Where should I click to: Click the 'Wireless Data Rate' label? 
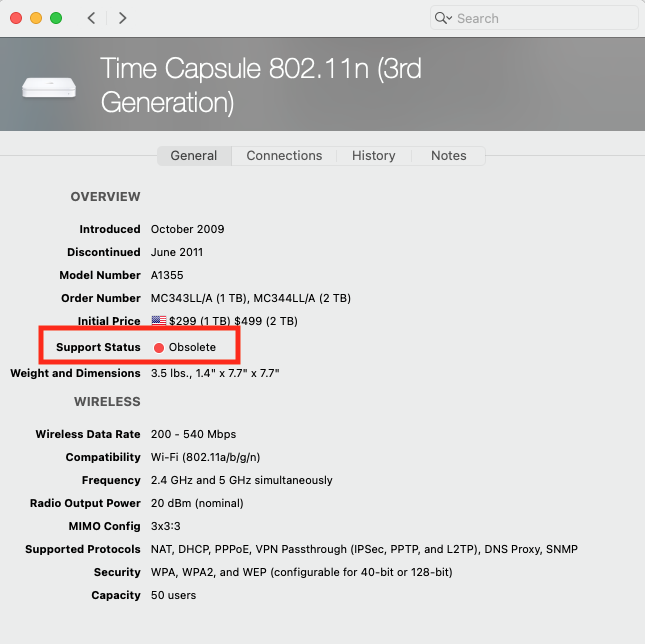point(88,434)
